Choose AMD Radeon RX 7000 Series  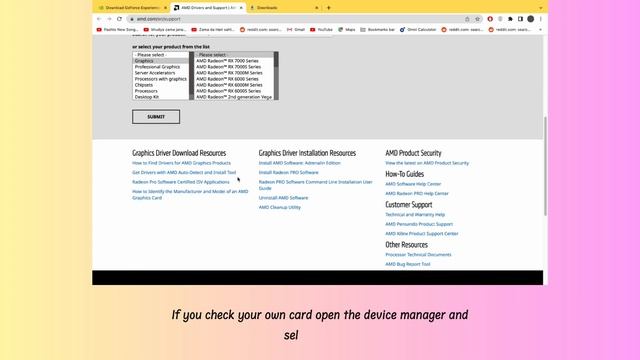pos(234,61)
